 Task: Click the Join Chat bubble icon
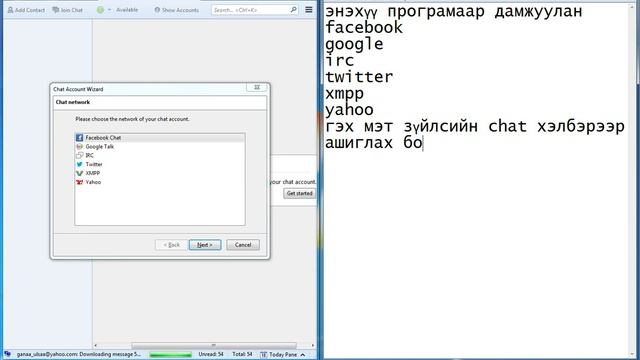pyautogui.click(x=56, y=10)
